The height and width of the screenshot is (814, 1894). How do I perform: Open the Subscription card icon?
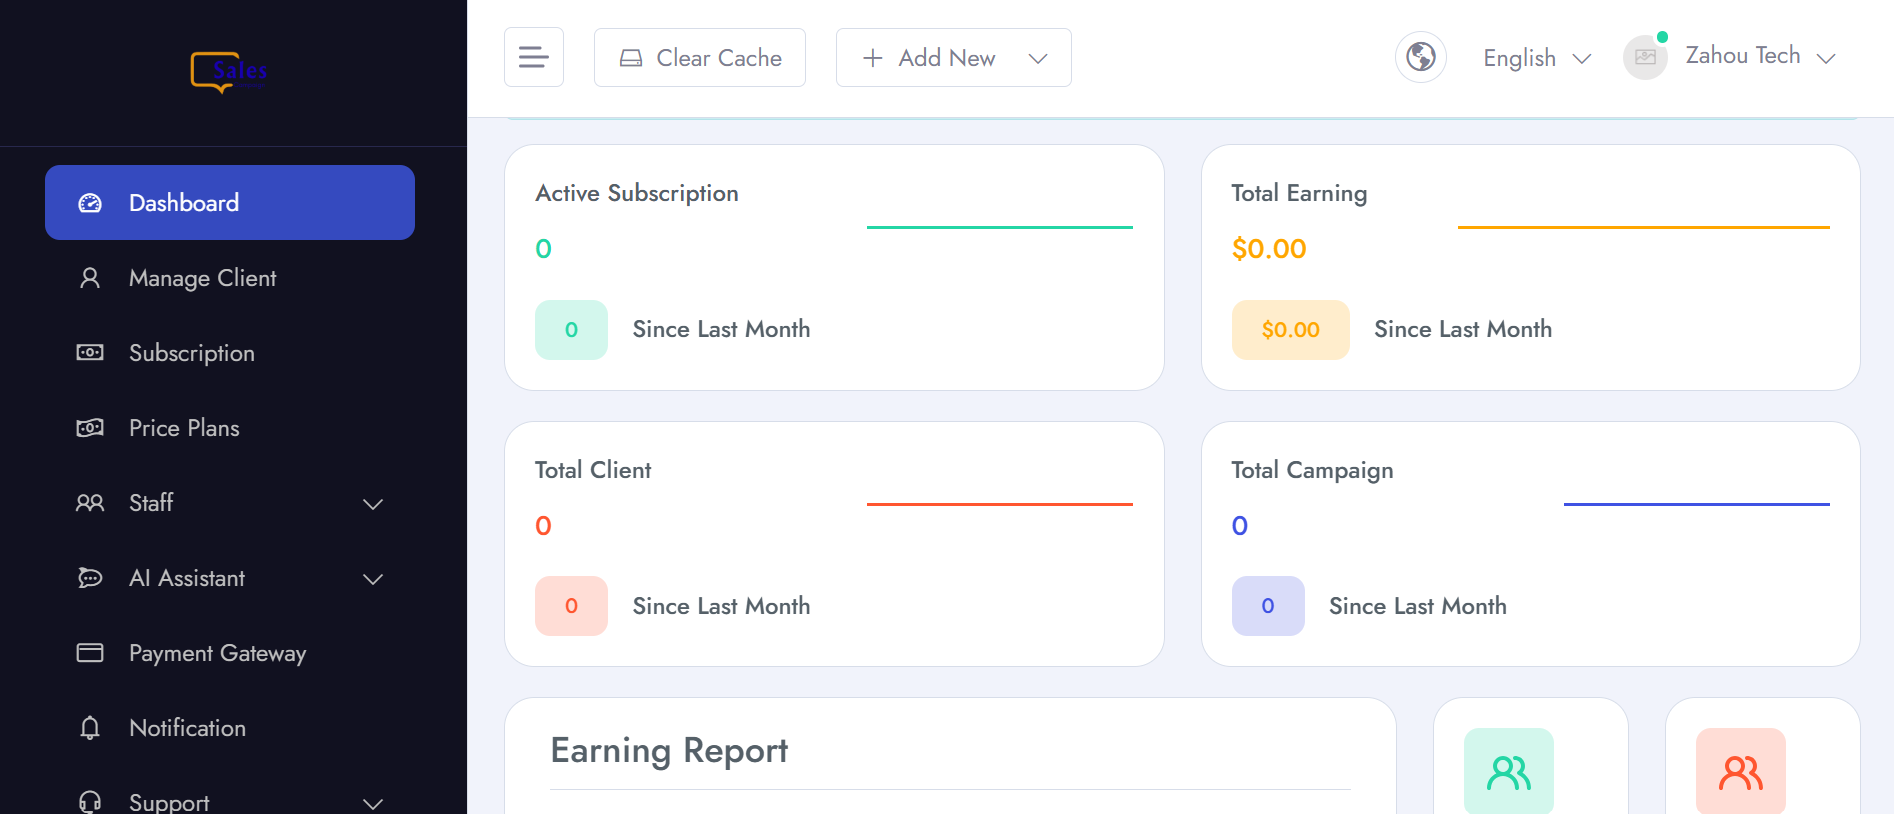point(90,353)
